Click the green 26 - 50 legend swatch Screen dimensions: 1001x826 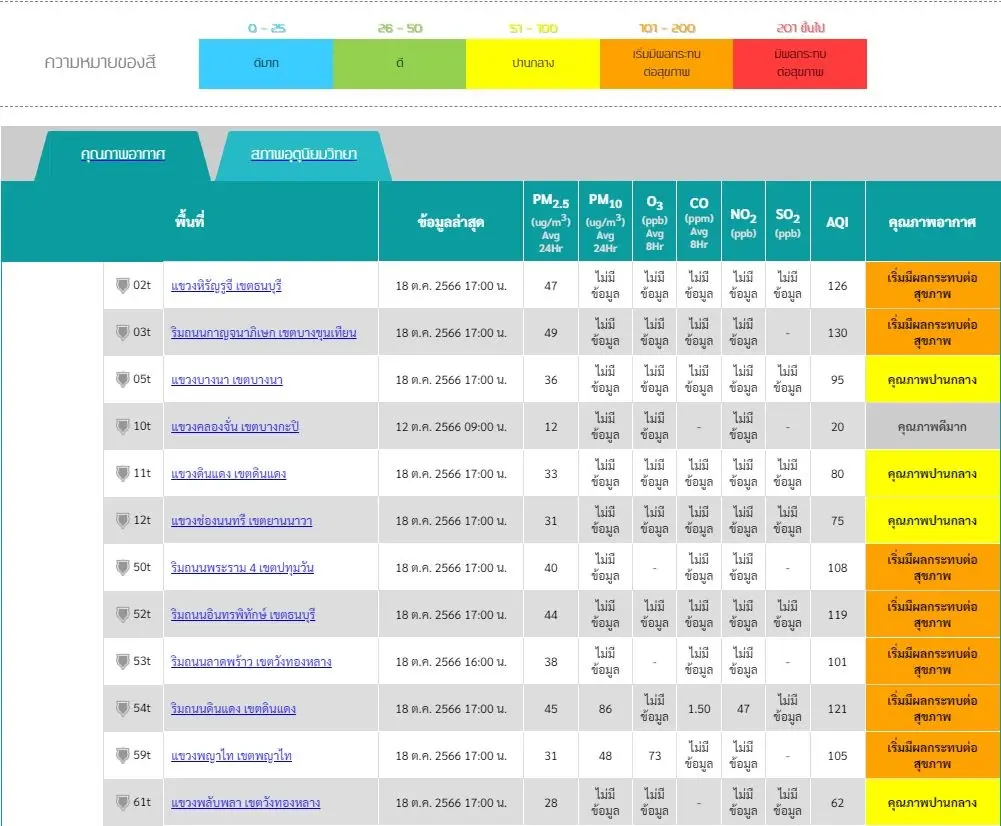pos(400,64)
